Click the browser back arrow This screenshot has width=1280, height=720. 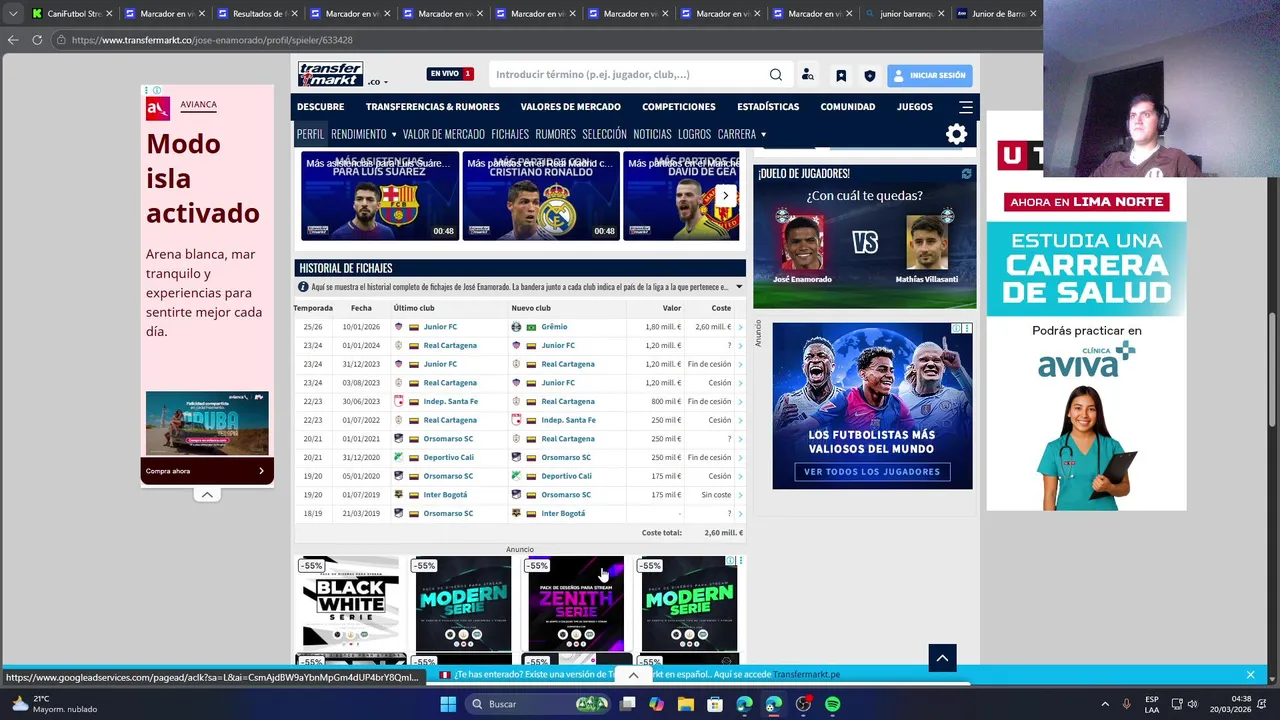click(13, 40)
